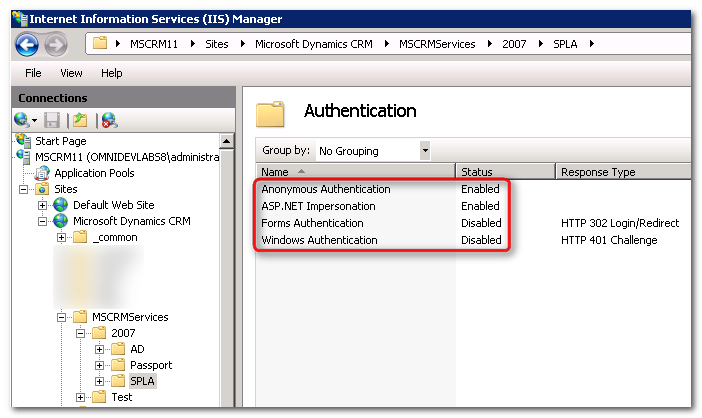The height and width of the screenshot is (418, 702).
Task: Collapse the Microsoft Dynamics CRM node
Action: tap(42, 222)
